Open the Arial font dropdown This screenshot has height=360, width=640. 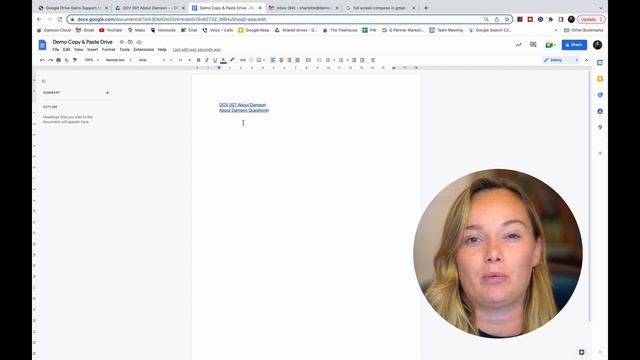(152, 60)
